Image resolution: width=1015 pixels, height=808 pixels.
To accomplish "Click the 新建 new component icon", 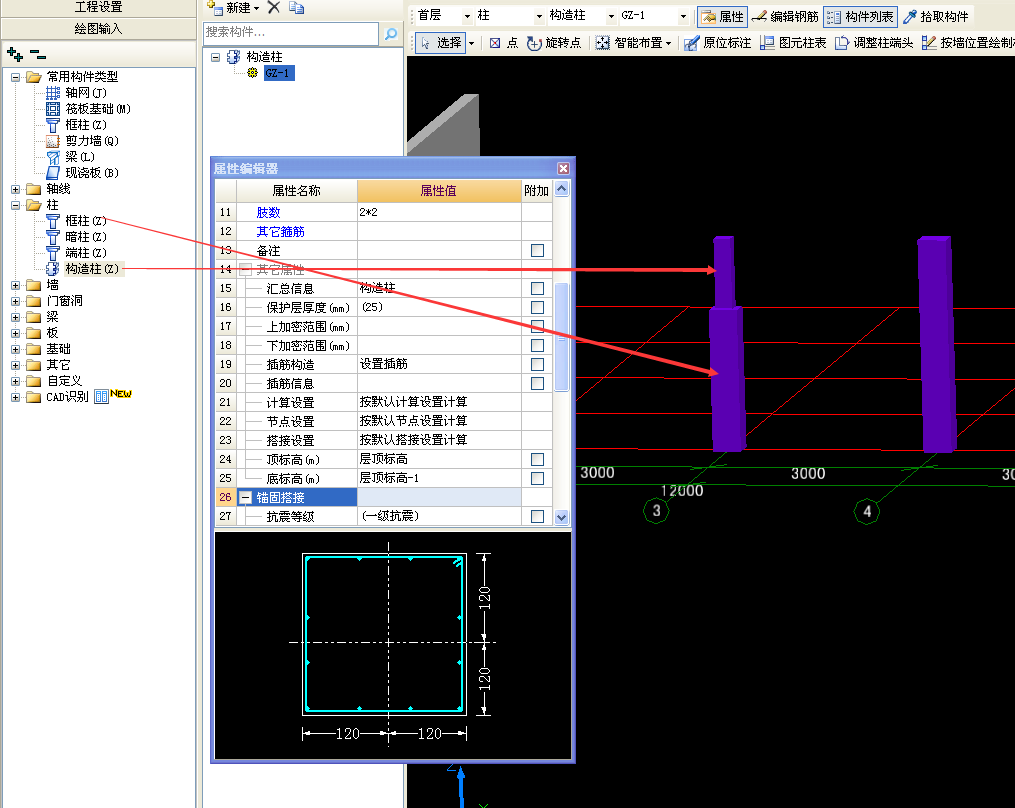I will point(215,8).
